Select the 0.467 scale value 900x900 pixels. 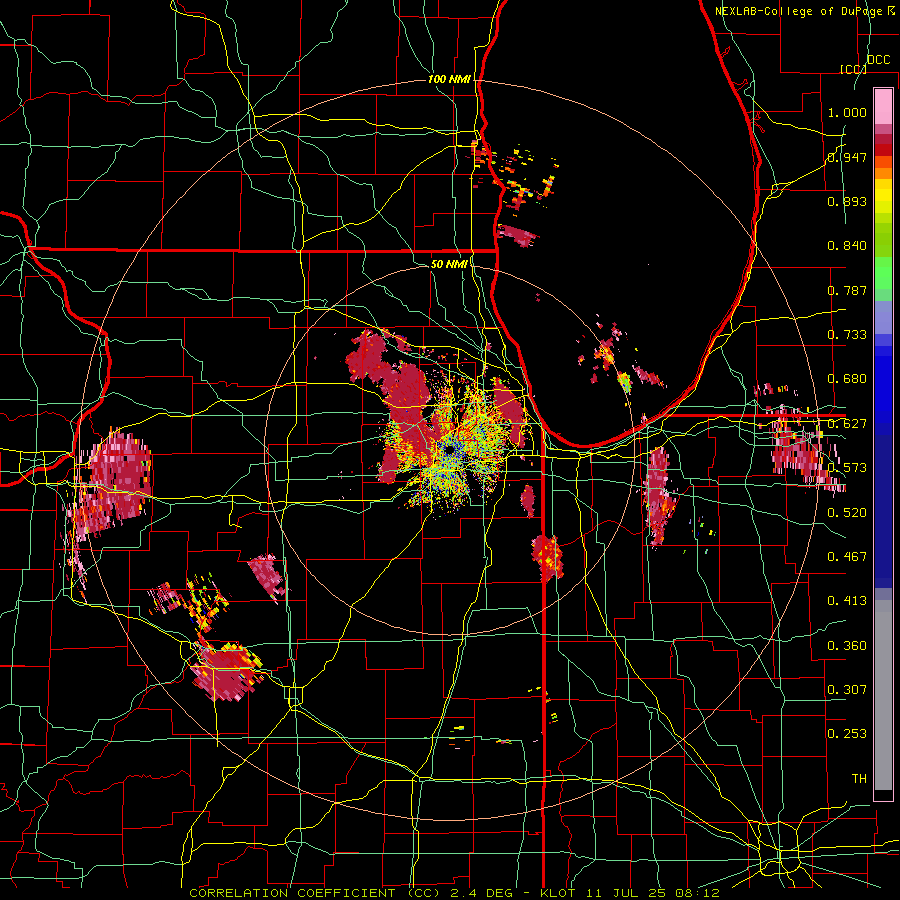click(x=847, y=556)
